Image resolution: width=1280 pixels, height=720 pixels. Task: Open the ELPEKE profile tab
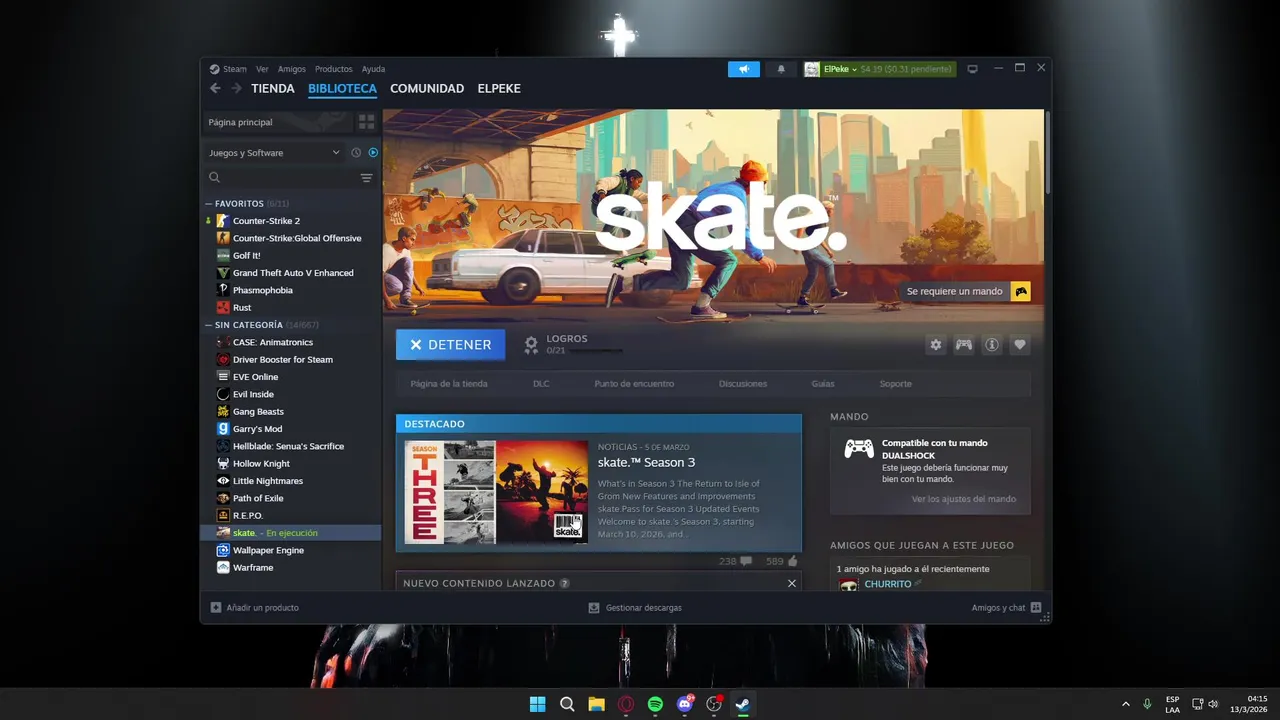click(x=499, y=88)
